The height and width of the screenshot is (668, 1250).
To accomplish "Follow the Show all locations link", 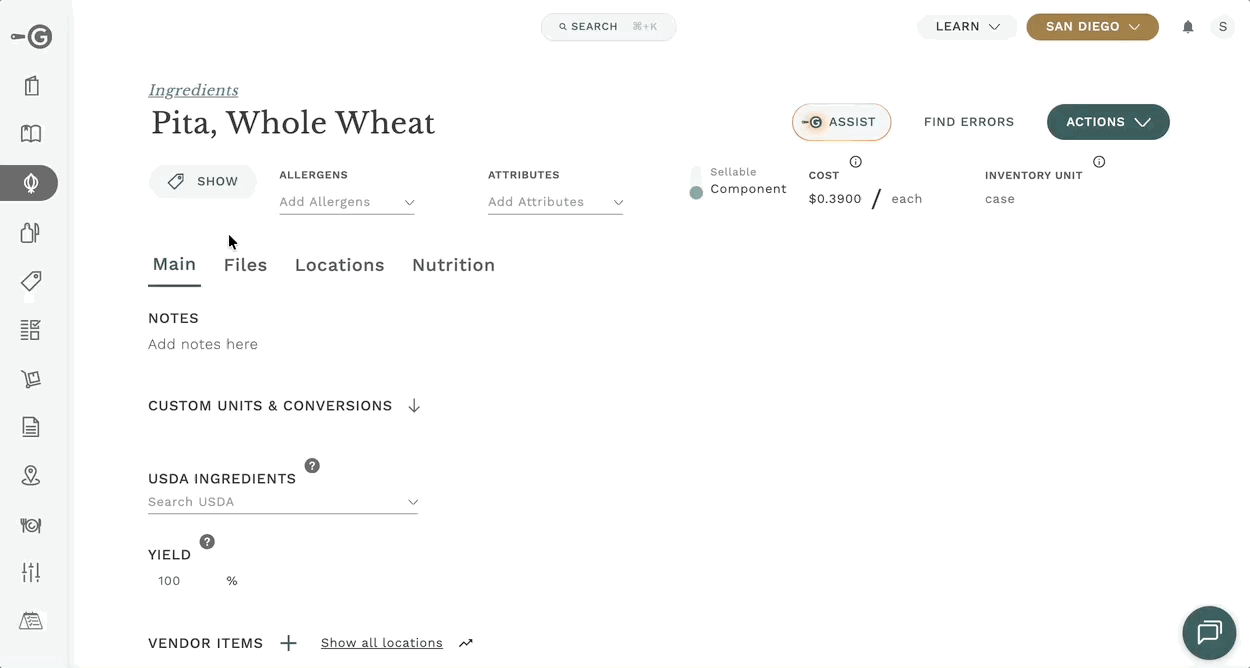I will (x=382, y=643).
